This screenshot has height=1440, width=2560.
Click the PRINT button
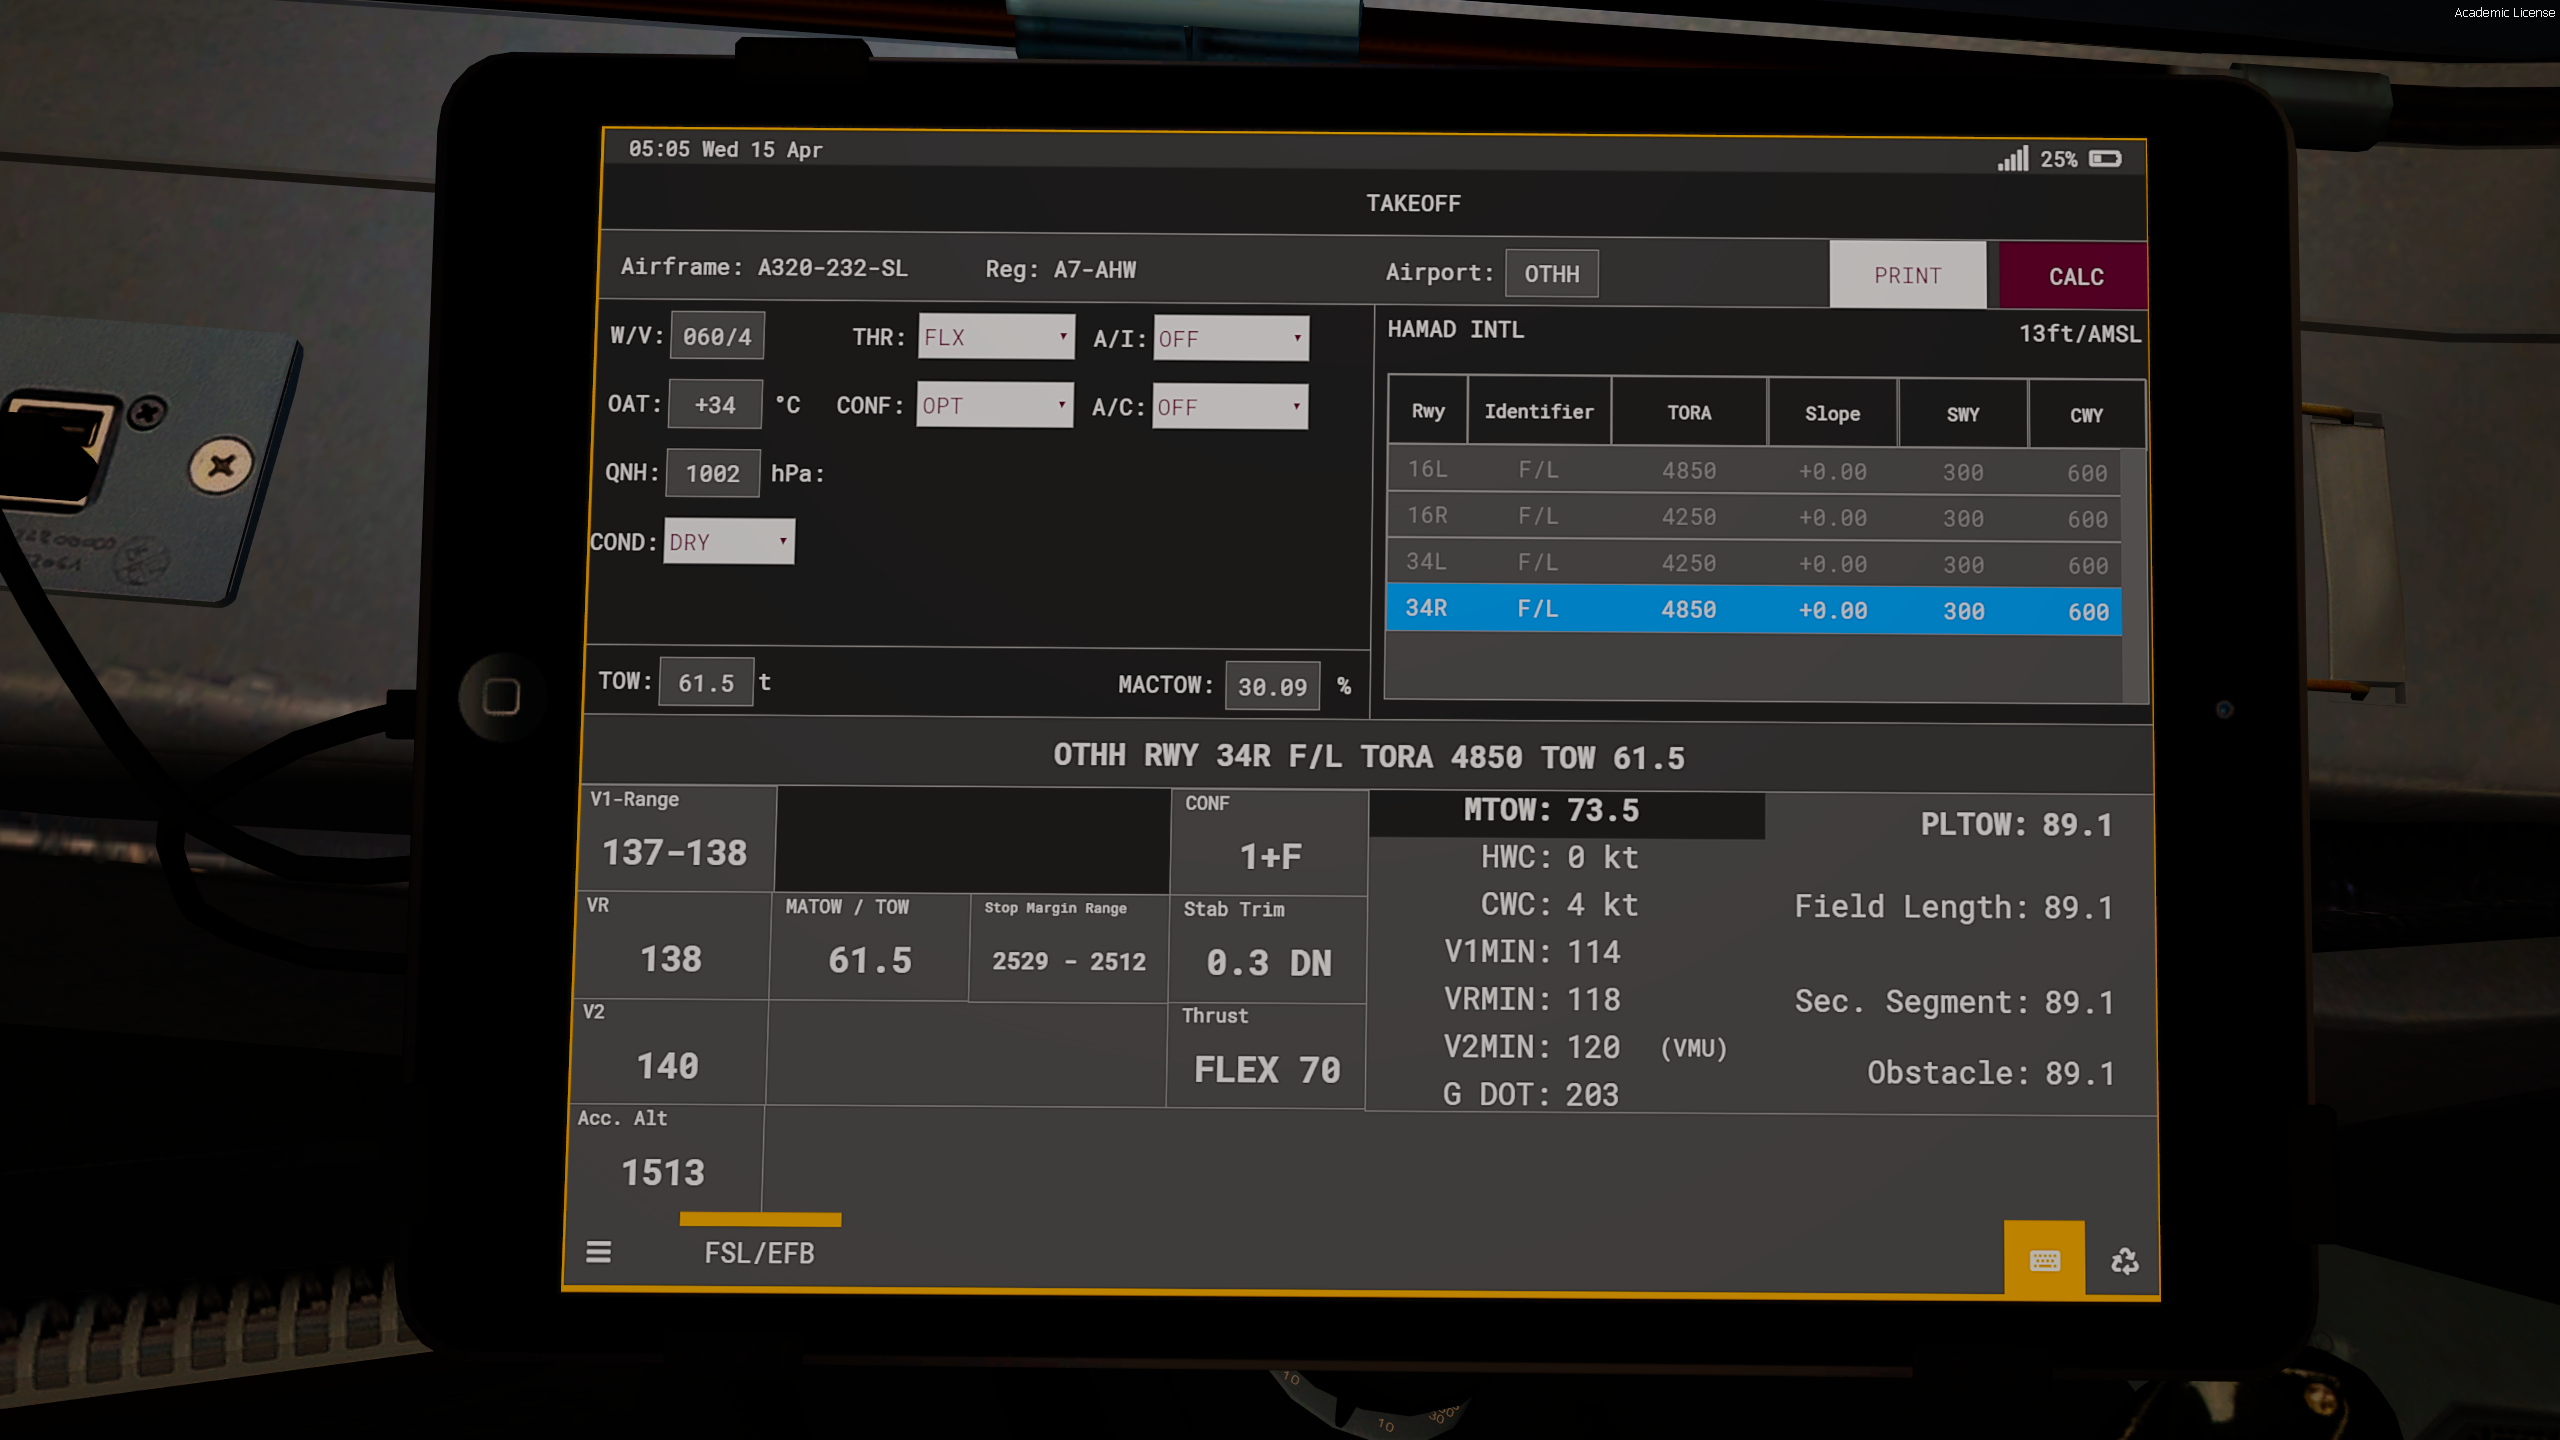coord(1908,274)
